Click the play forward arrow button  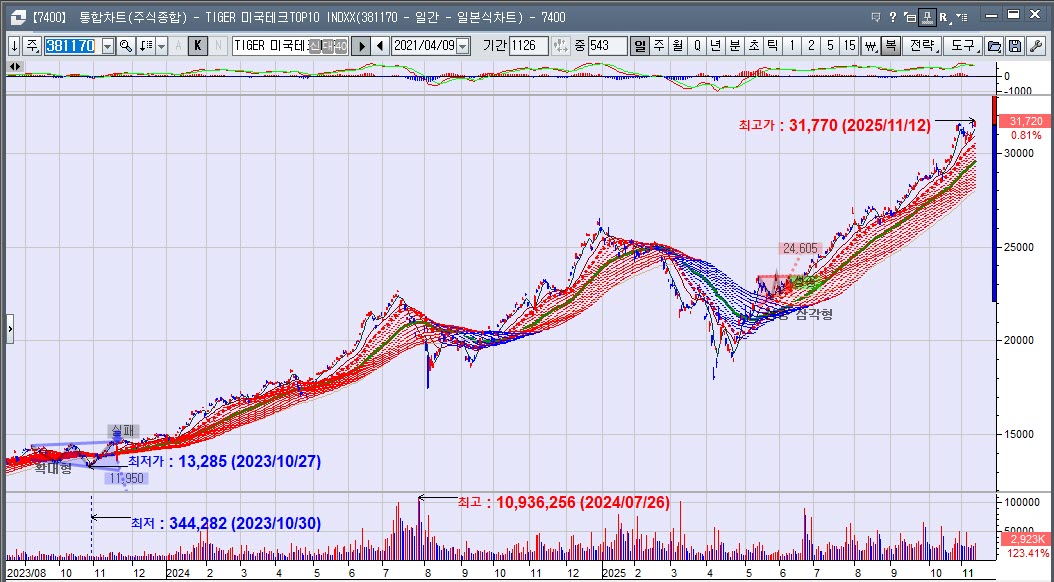point(362,46)
